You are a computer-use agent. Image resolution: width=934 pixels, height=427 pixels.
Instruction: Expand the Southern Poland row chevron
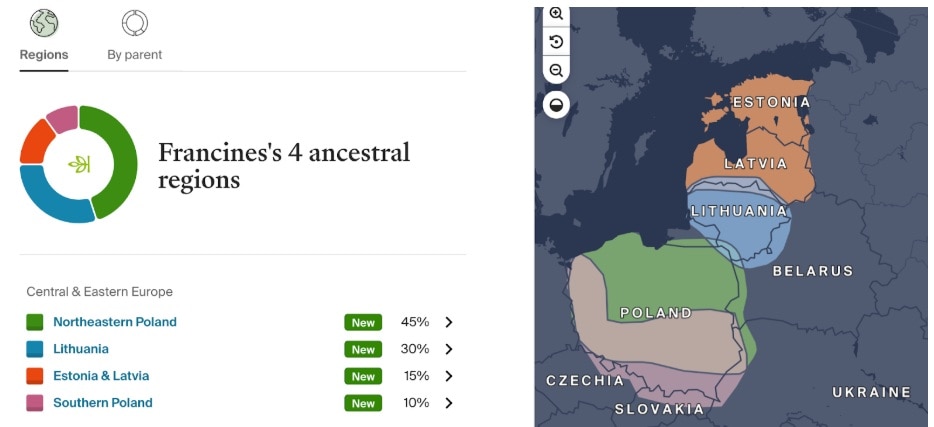pyautogui.click(x=449, y=403)
